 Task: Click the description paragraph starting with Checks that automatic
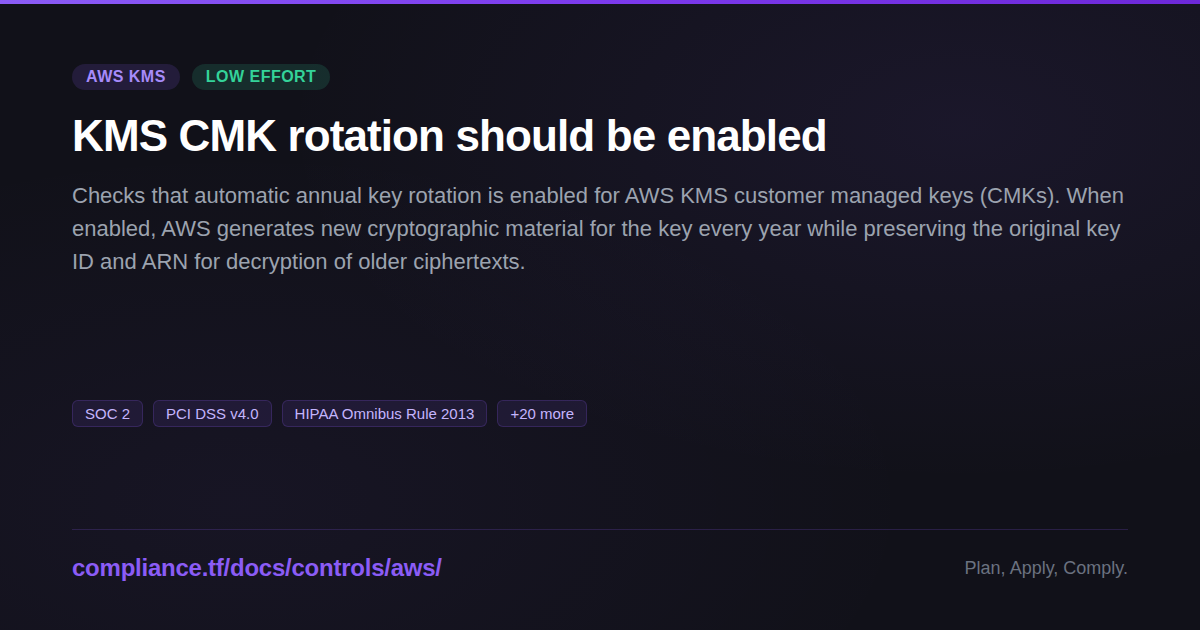click(x=598, y=229)
